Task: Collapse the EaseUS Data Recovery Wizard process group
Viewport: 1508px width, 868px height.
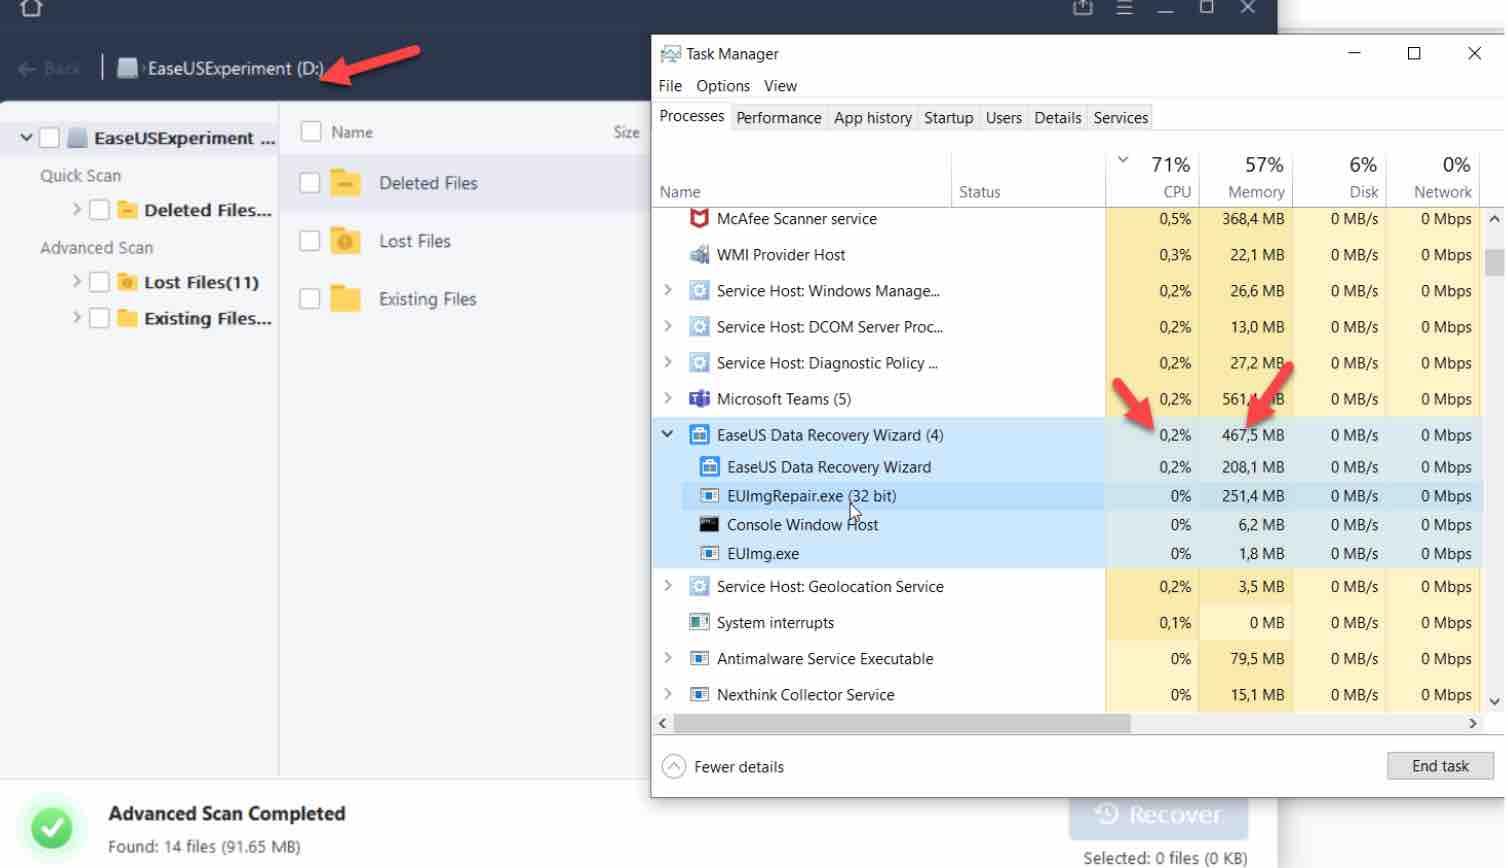Action: click(x=667, y=434)
